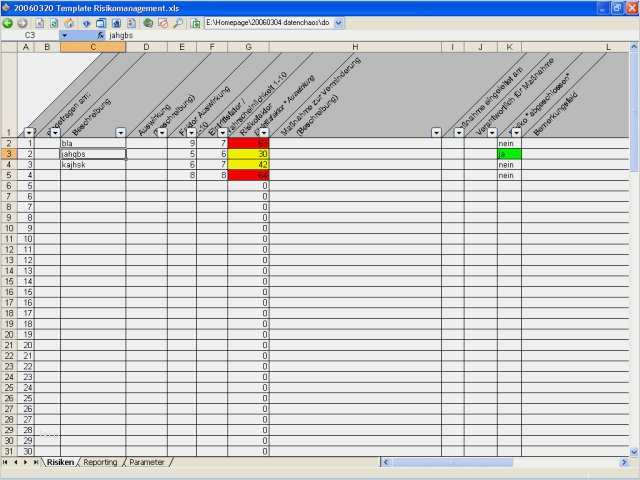Switch to the Parameter sheet tab
Viewport: 640px width, 480px height.
146,463
